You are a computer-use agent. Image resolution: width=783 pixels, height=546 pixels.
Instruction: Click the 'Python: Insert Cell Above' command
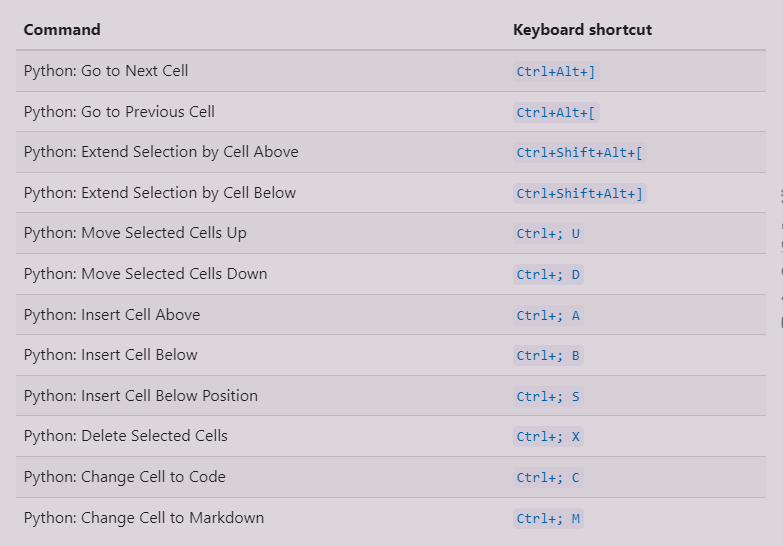112,315
